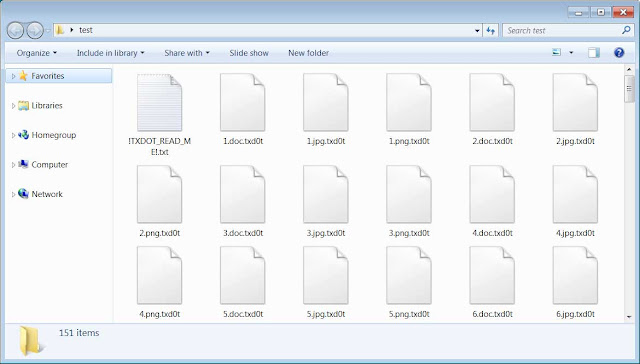Click the Back navigation arrow

click(16, 30)
